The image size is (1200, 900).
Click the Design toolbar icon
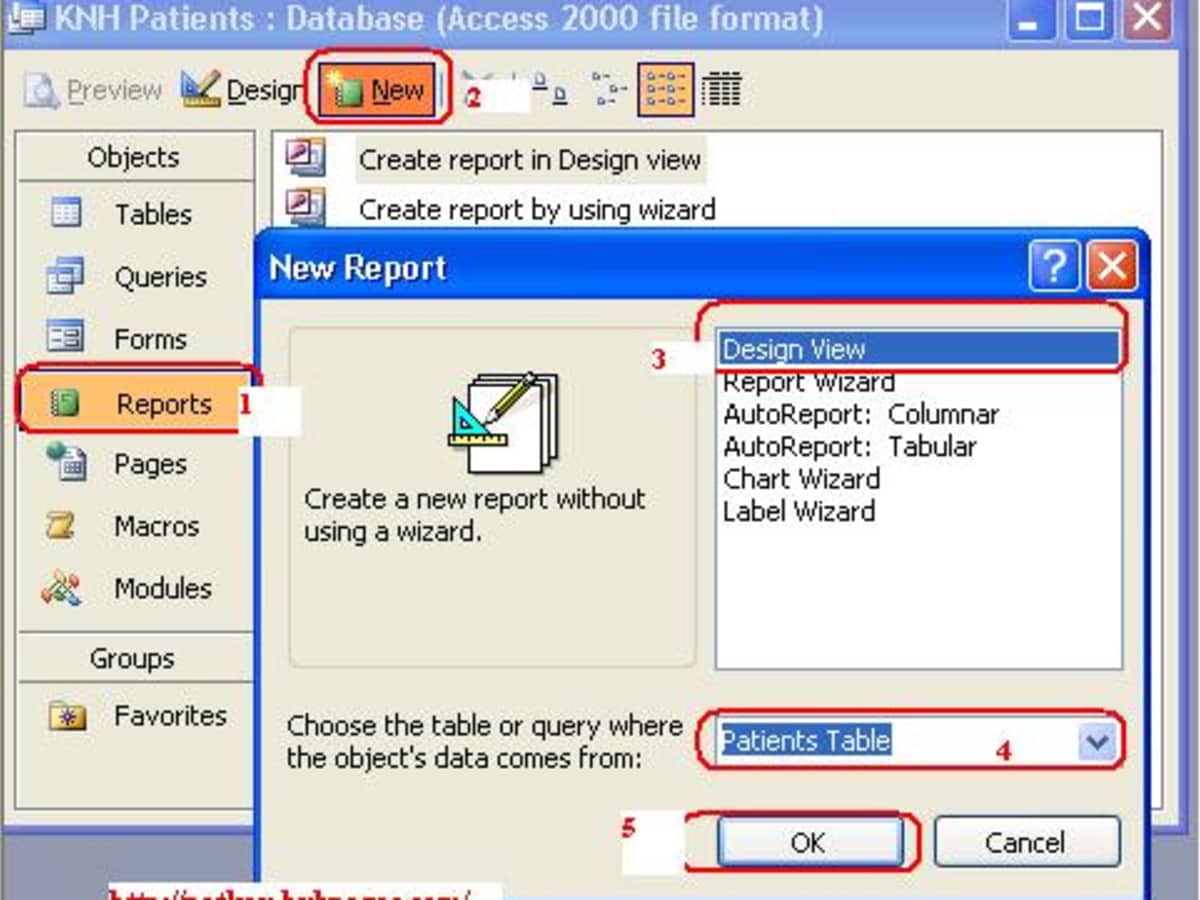click(x=233, y=89)
